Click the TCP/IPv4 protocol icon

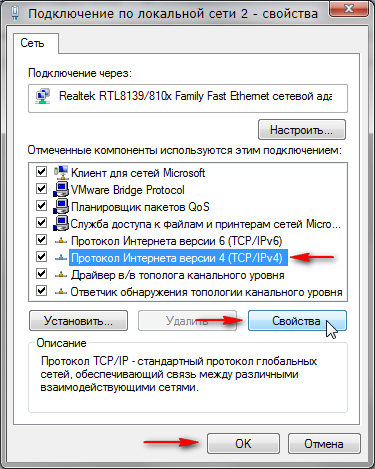pyautogui.click(x=61, y=257)
